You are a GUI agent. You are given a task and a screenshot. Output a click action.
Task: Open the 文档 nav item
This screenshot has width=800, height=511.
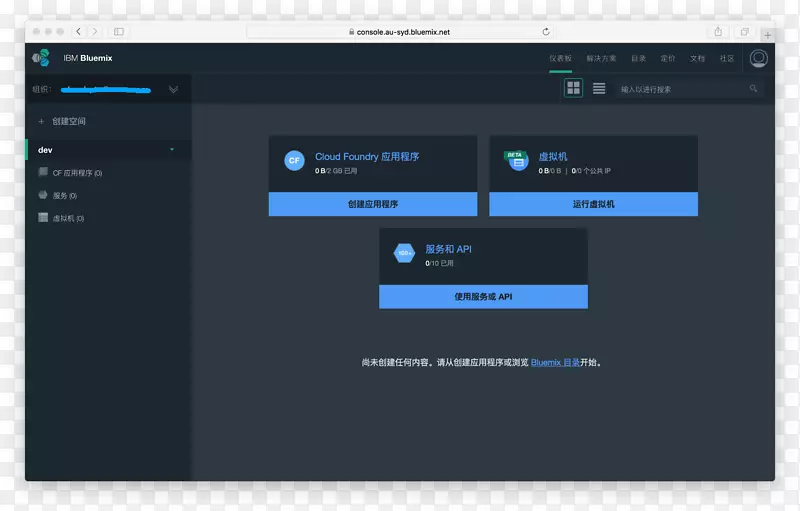point(697,59)
